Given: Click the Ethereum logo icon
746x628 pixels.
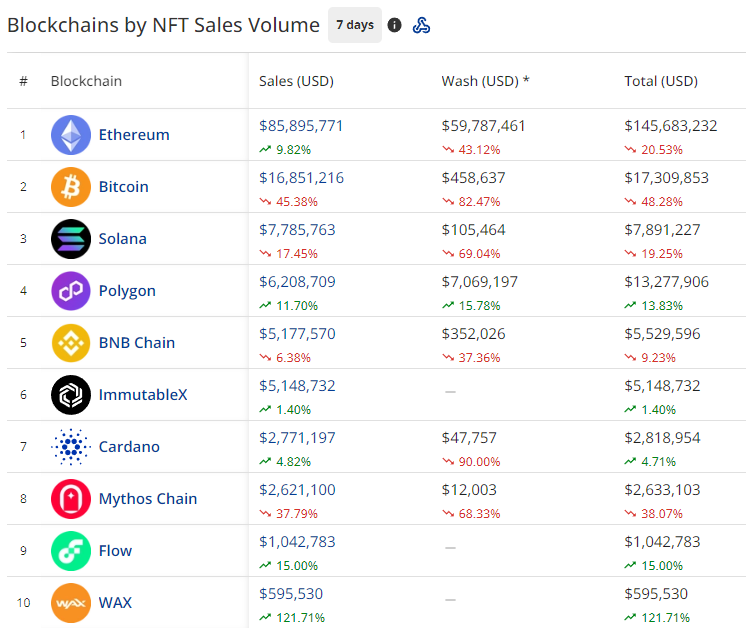Looking at the screenshot, I should click(x=71, y=135).
